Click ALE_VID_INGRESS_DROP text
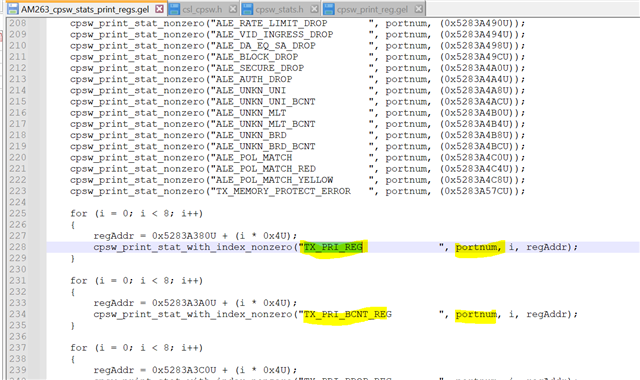Screen dimensions: 640x380 pyautogui.click(x=274, y=34)
